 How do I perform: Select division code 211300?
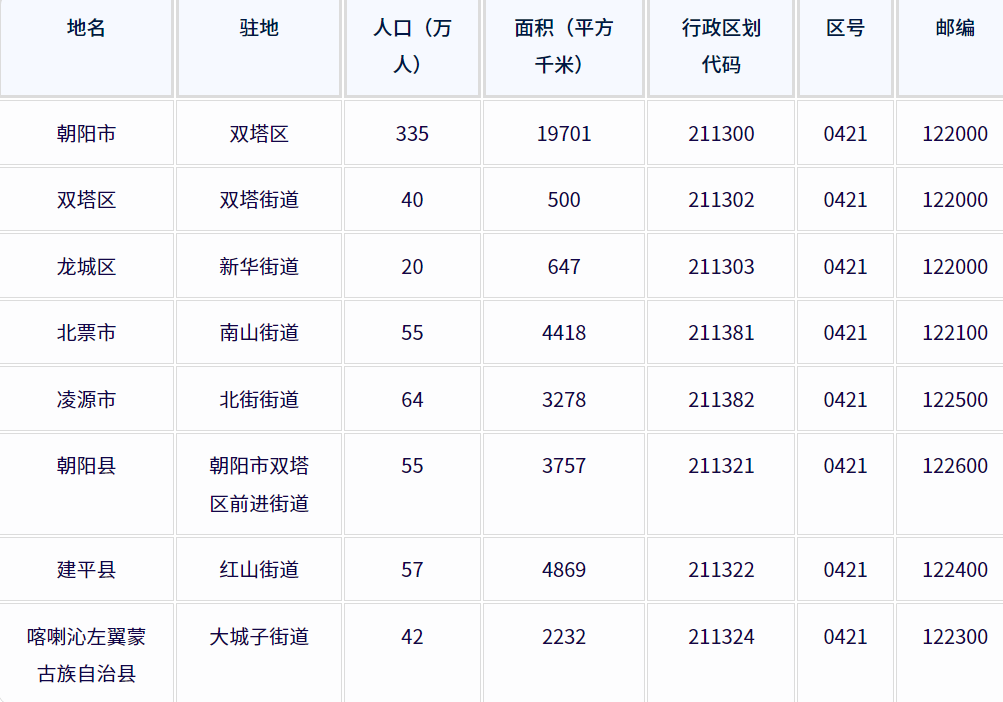pyautogui.click(x=721, y=133)
